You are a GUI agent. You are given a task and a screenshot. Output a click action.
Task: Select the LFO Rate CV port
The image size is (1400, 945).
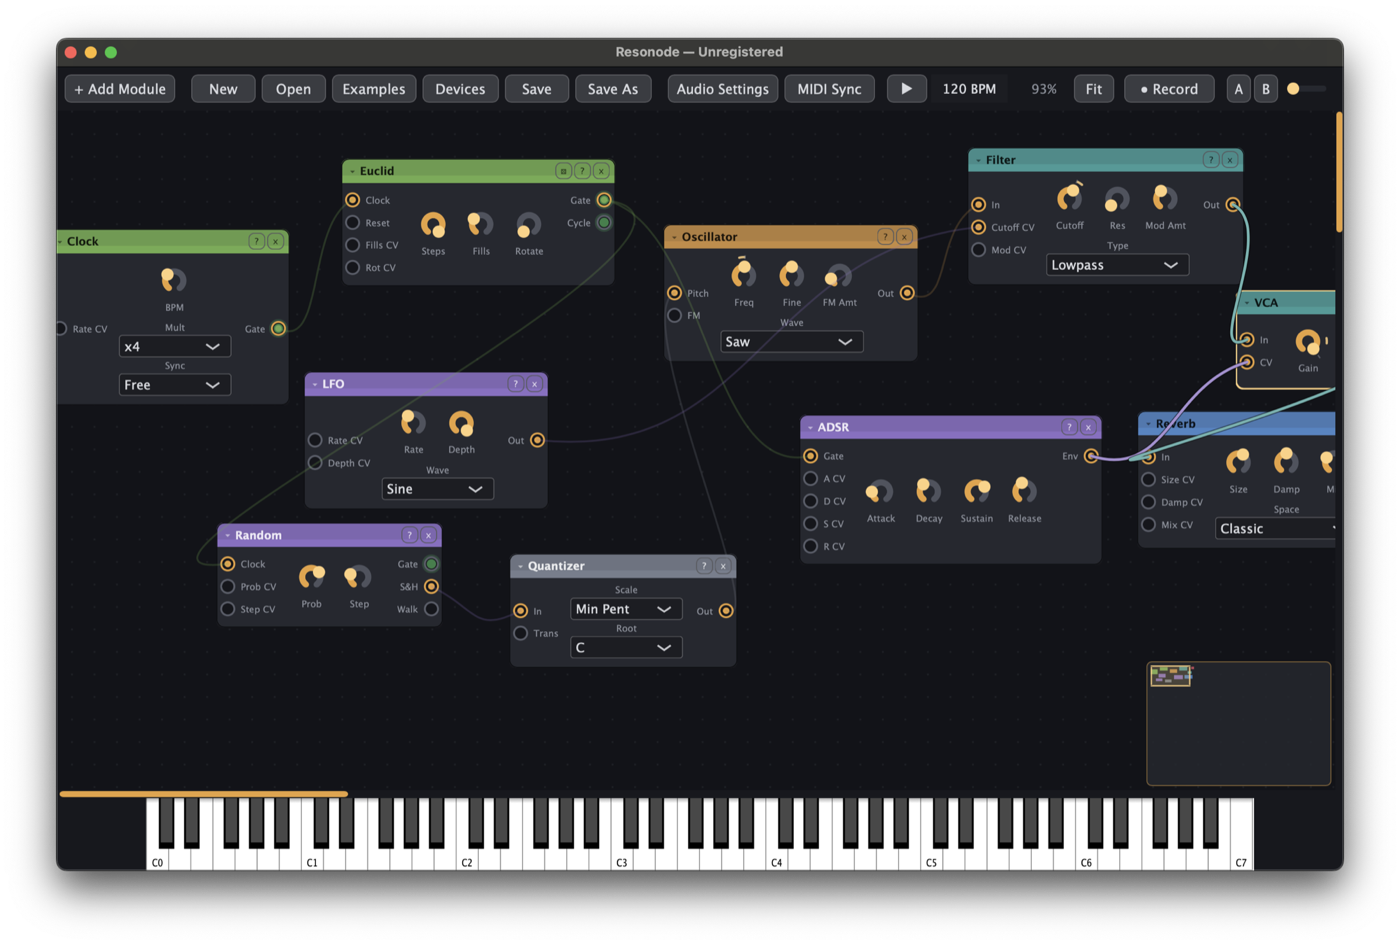click(x=315, y=440)
